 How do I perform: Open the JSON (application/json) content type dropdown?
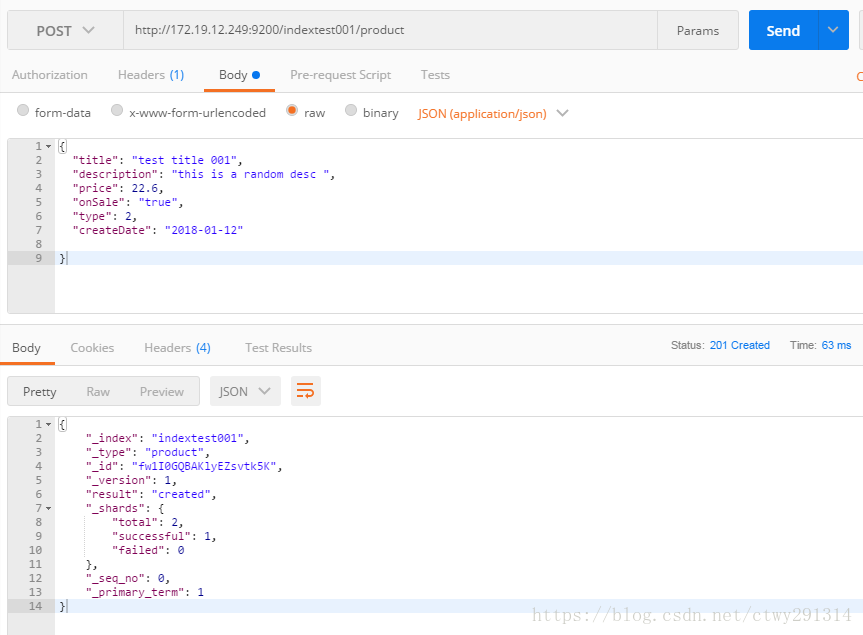(493, 113)
